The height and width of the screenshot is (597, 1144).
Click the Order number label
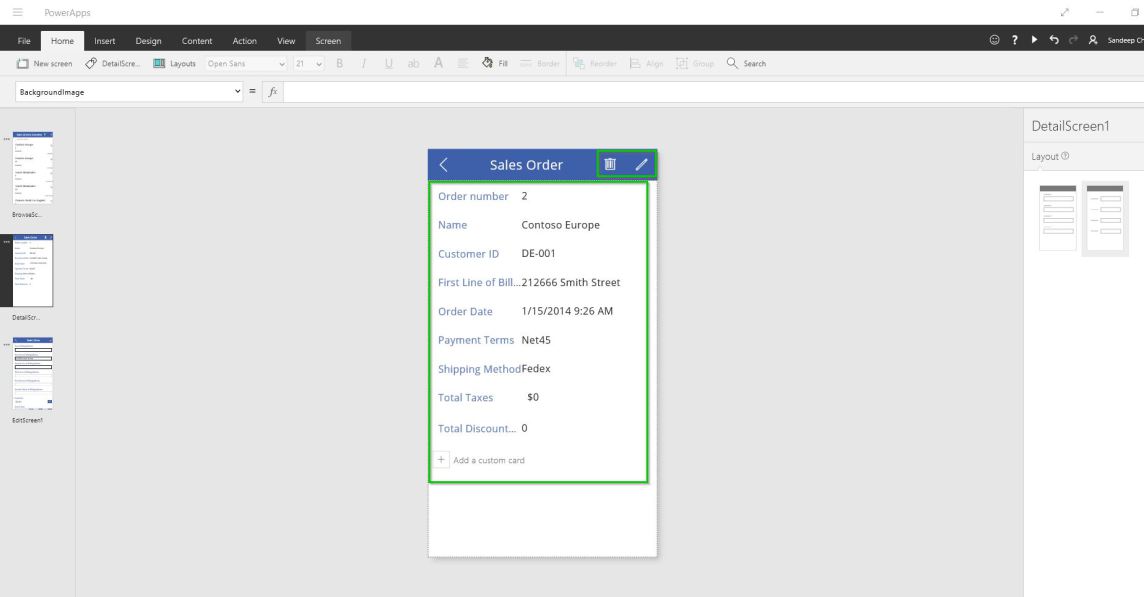pyautogui.click(x=473, y=196)
